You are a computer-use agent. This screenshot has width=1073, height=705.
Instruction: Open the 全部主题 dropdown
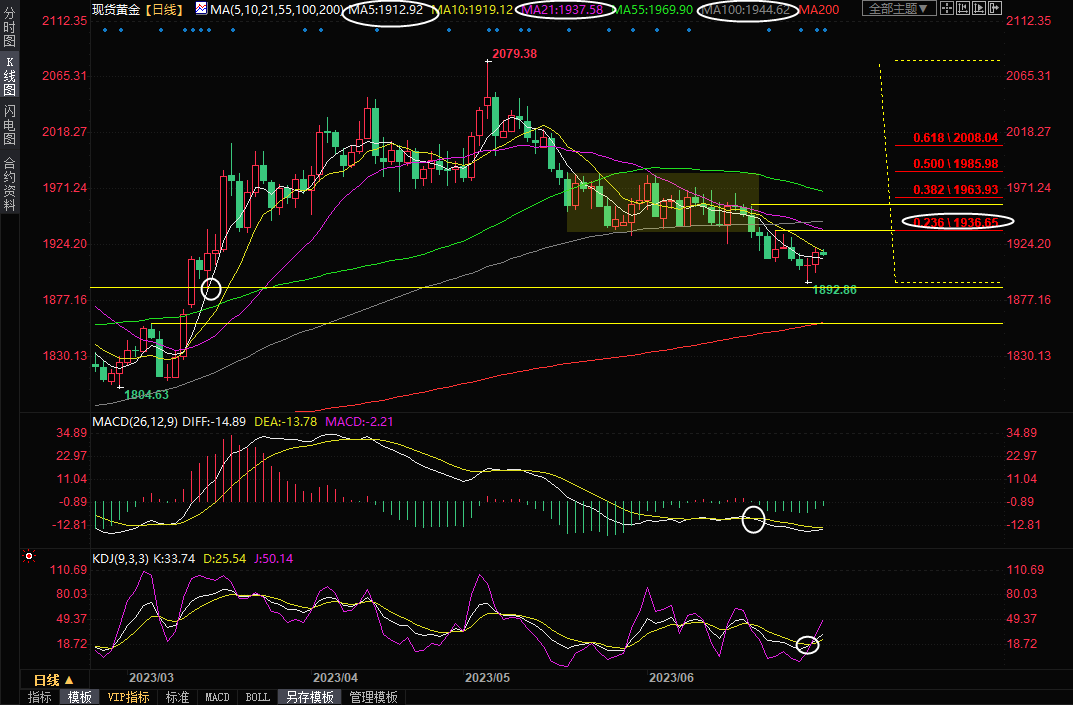pyautogui.click(x=898, y=8)
